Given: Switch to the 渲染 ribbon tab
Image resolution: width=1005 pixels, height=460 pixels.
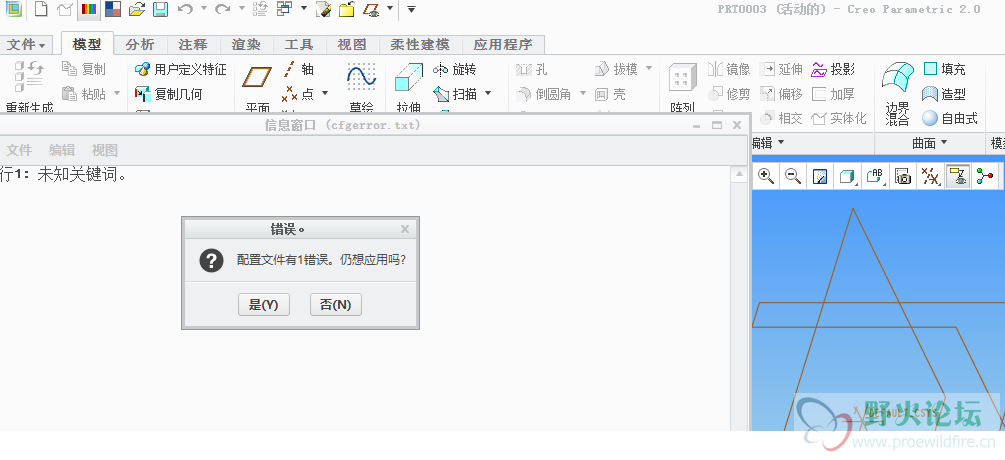Looking at the screenshot, I should [x=246, y=44].
